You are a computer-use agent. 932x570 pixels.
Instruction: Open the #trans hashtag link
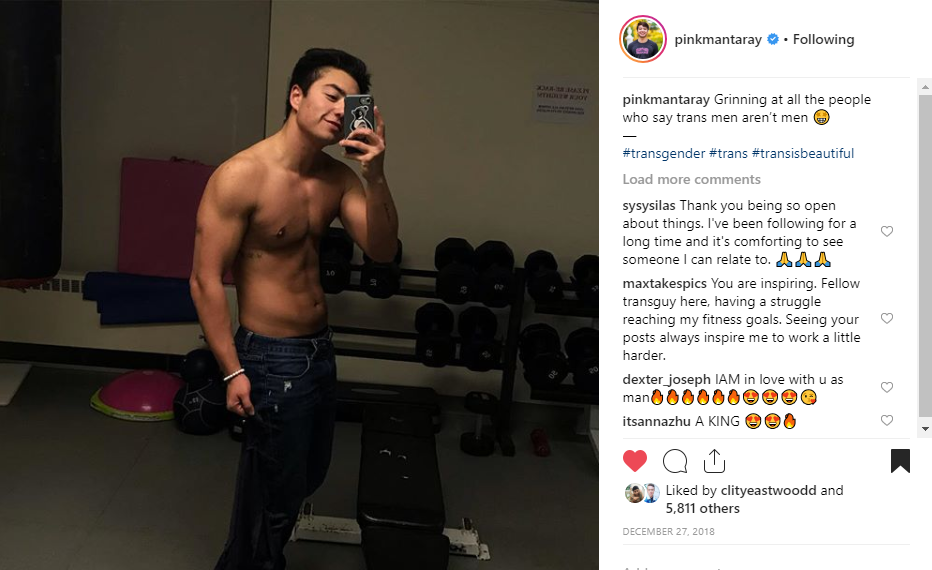click(728, 153)
